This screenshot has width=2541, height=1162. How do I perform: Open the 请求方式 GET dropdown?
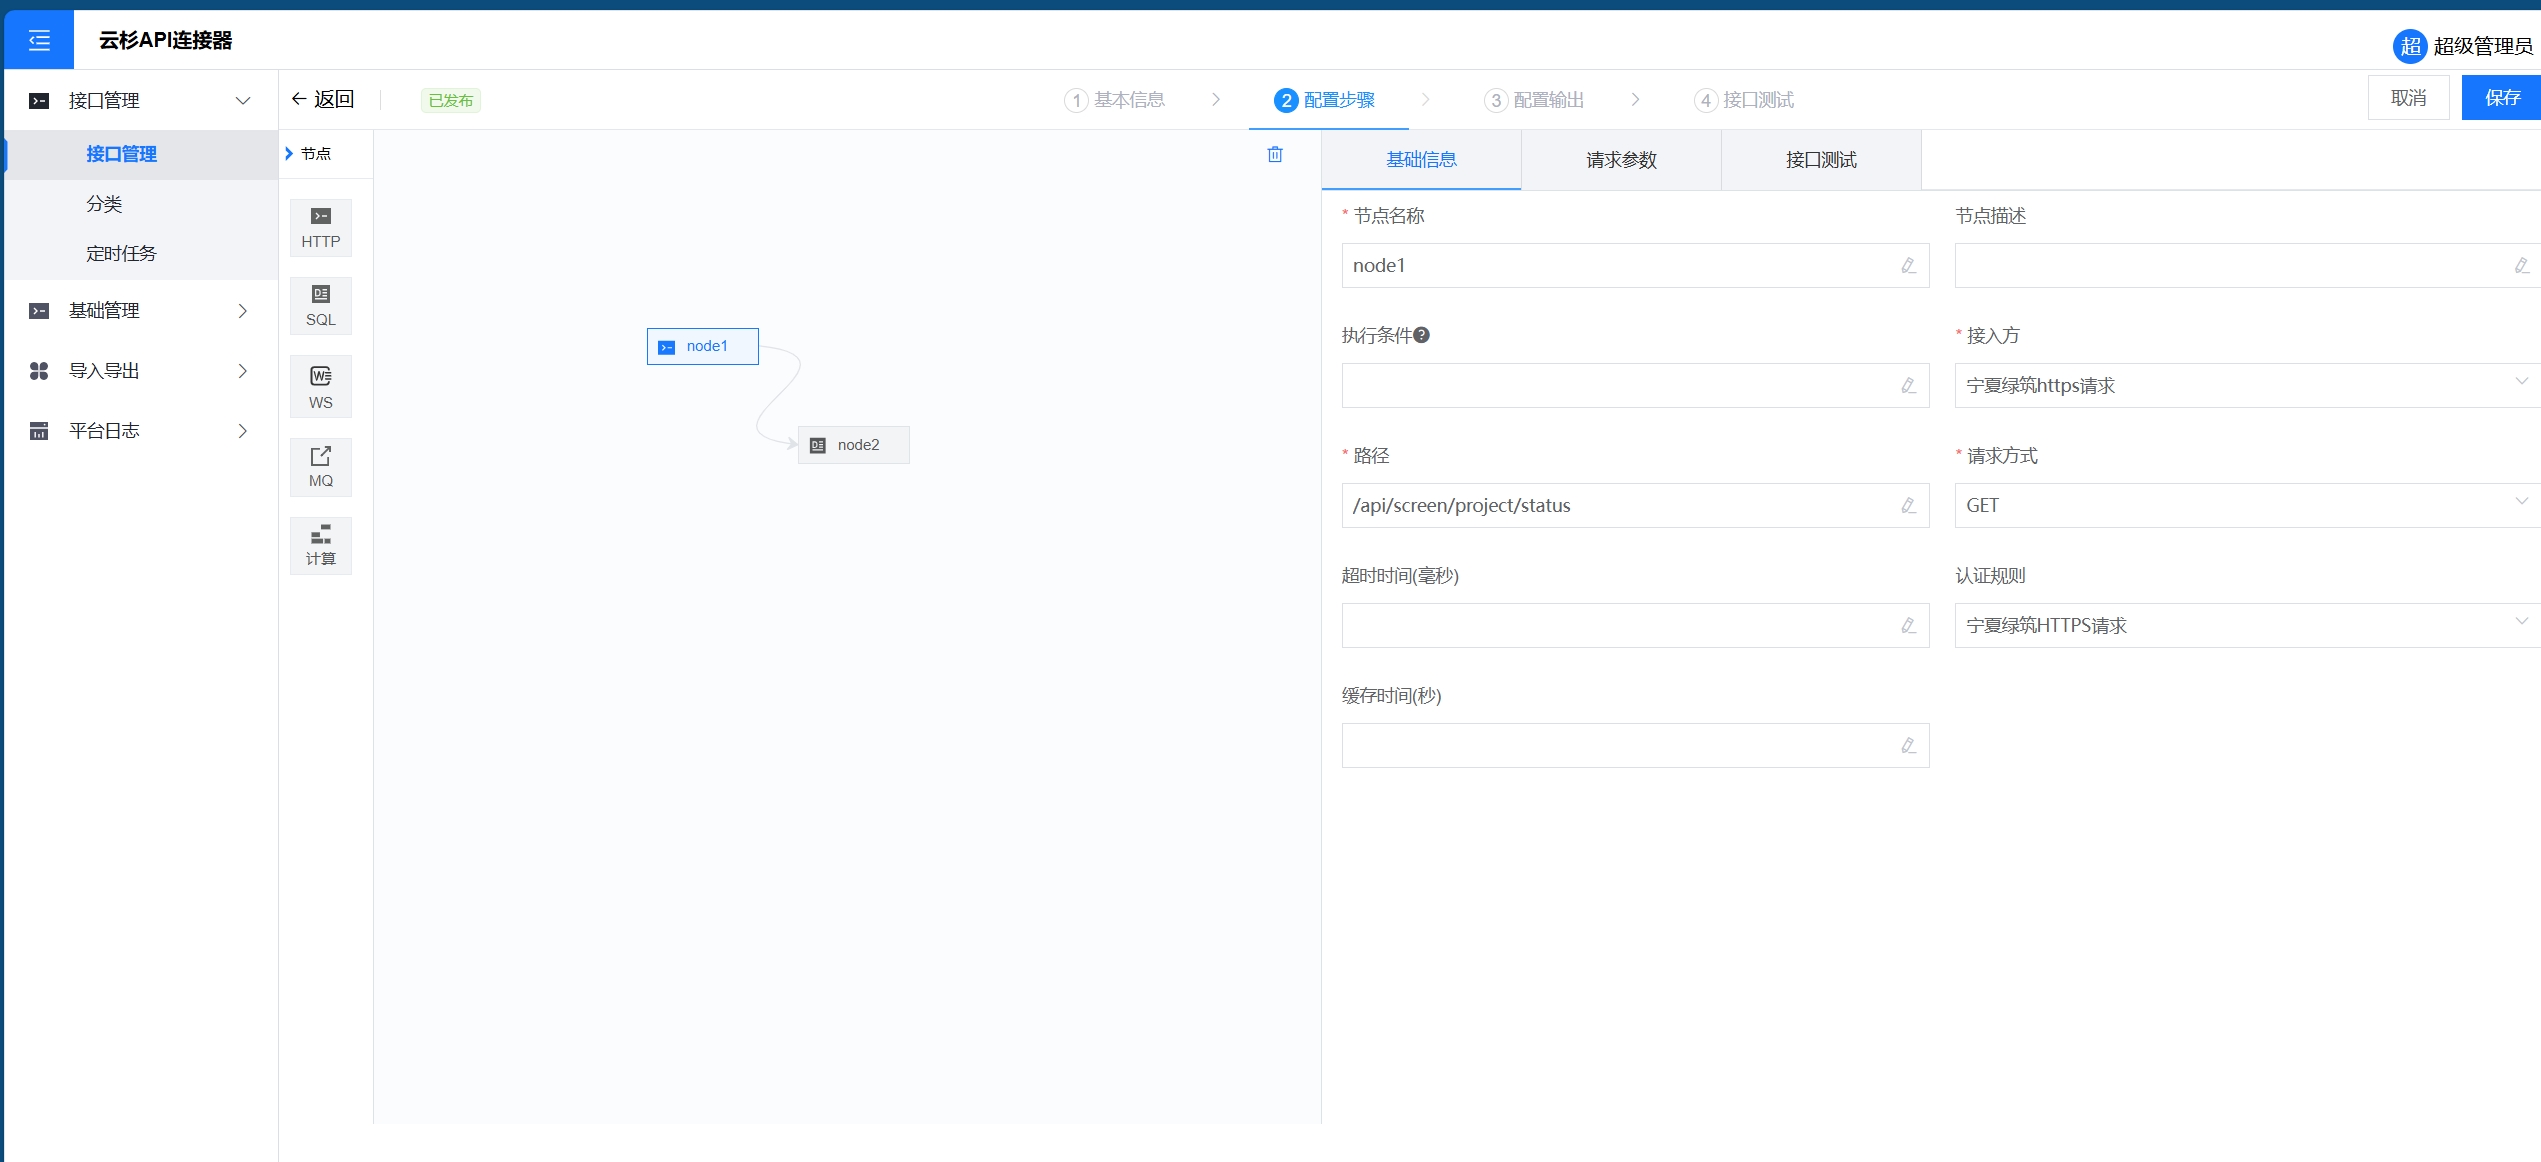click(2247, 506)
